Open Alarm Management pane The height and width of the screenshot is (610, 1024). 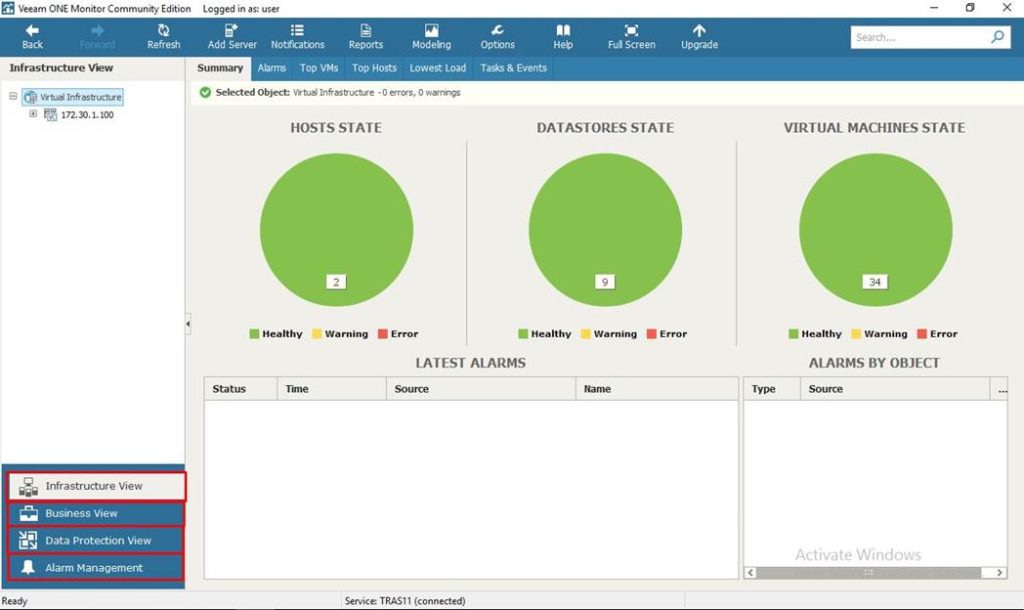coord(95,568)
